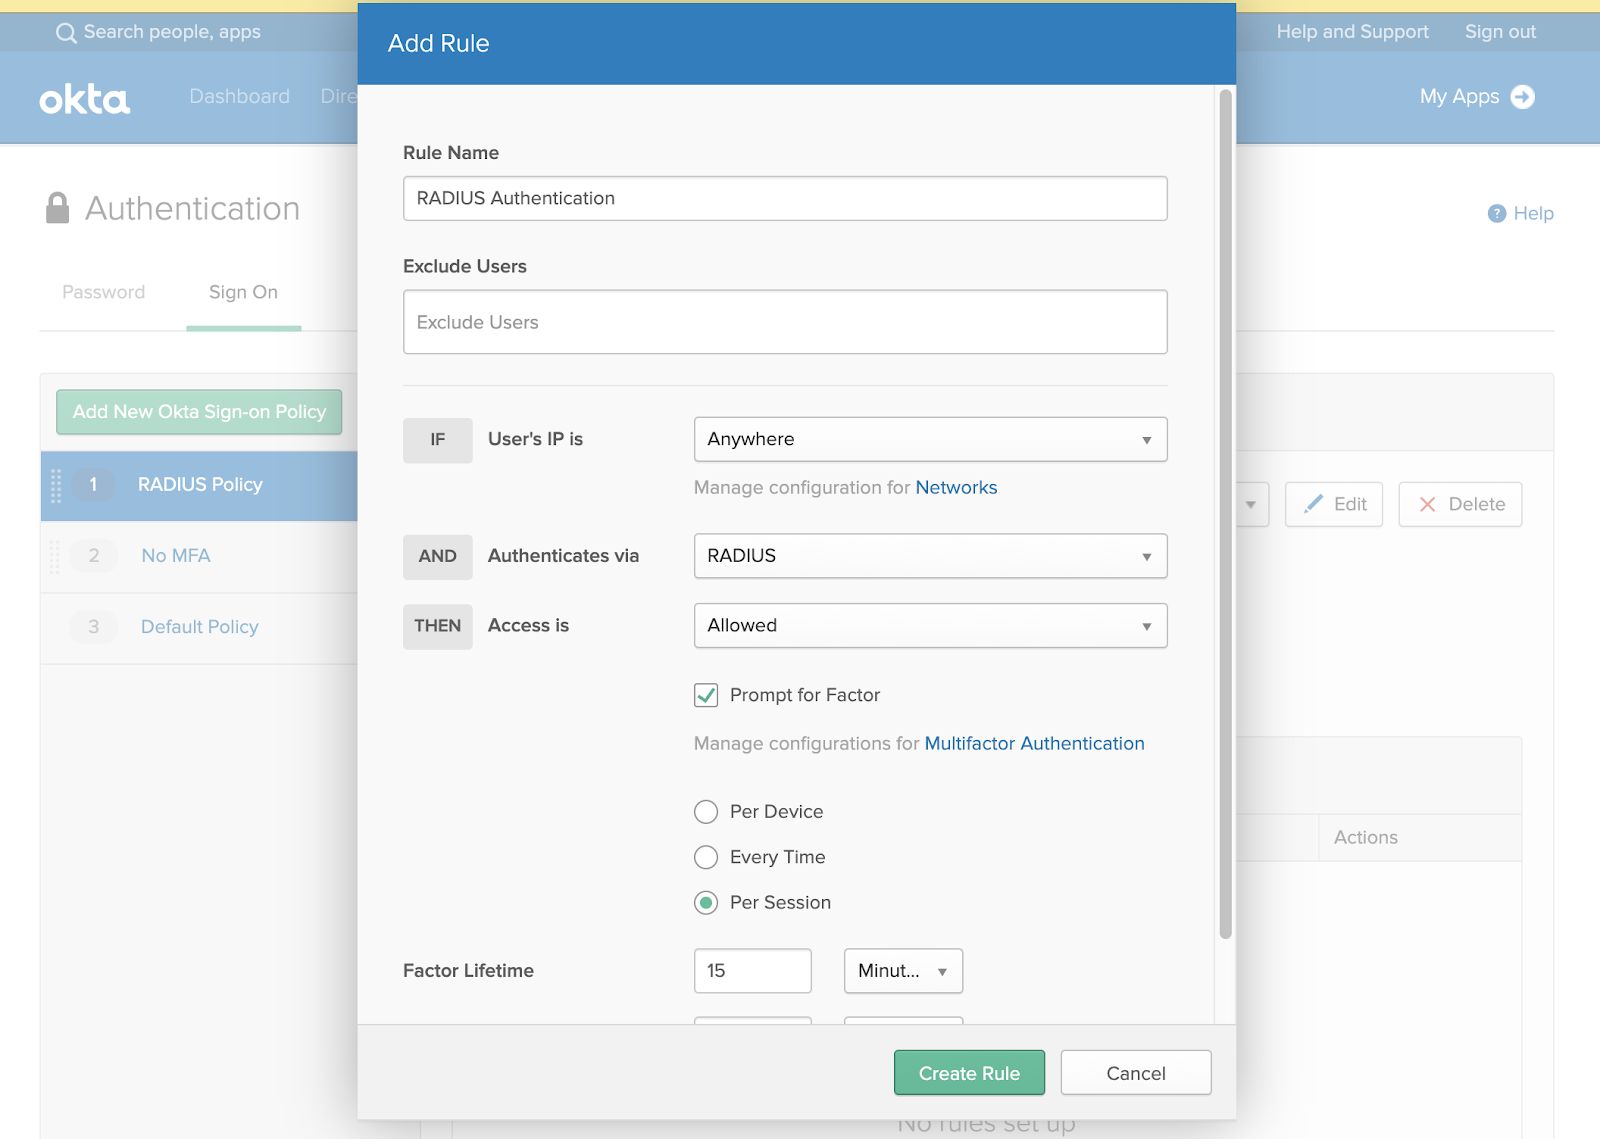Click the red Delete X icon
This screenshot has height=1139, width=1600.
(x=1427, y=504)
